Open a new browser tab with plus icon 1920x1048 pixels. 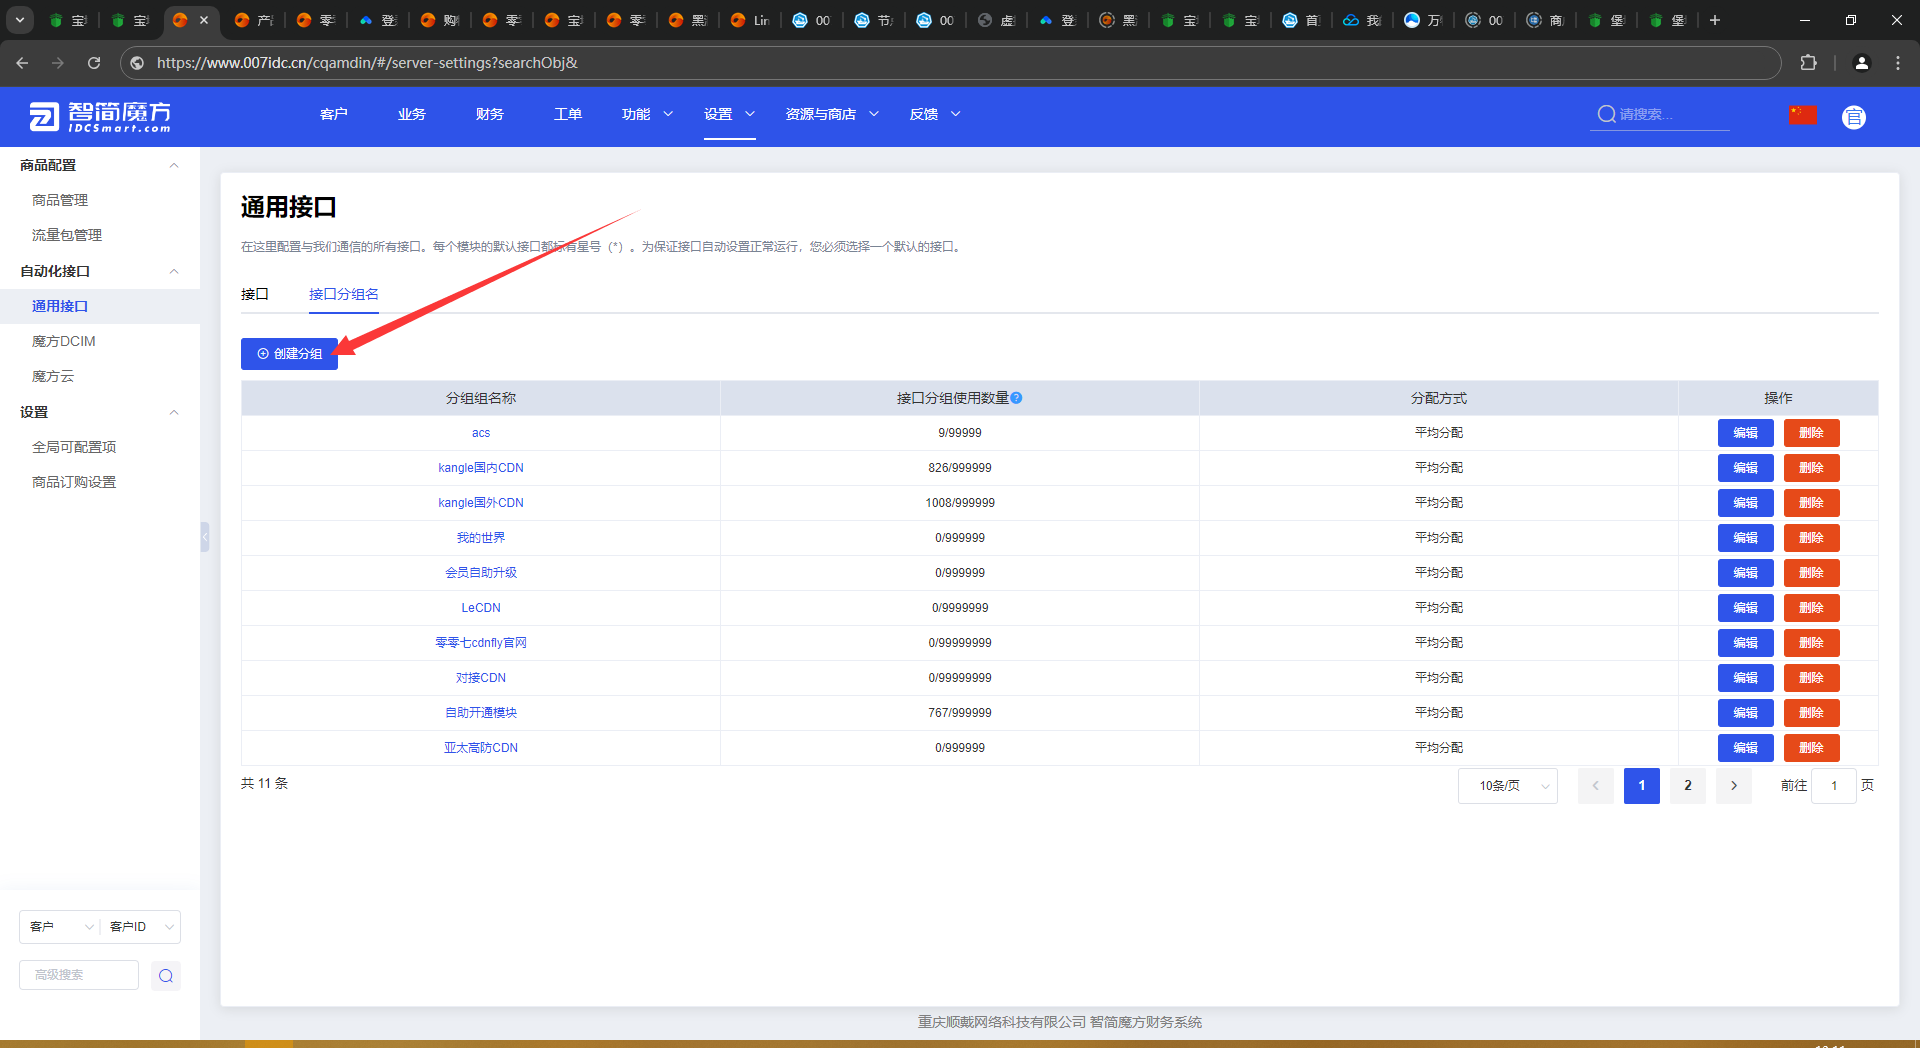[1715, 20]
